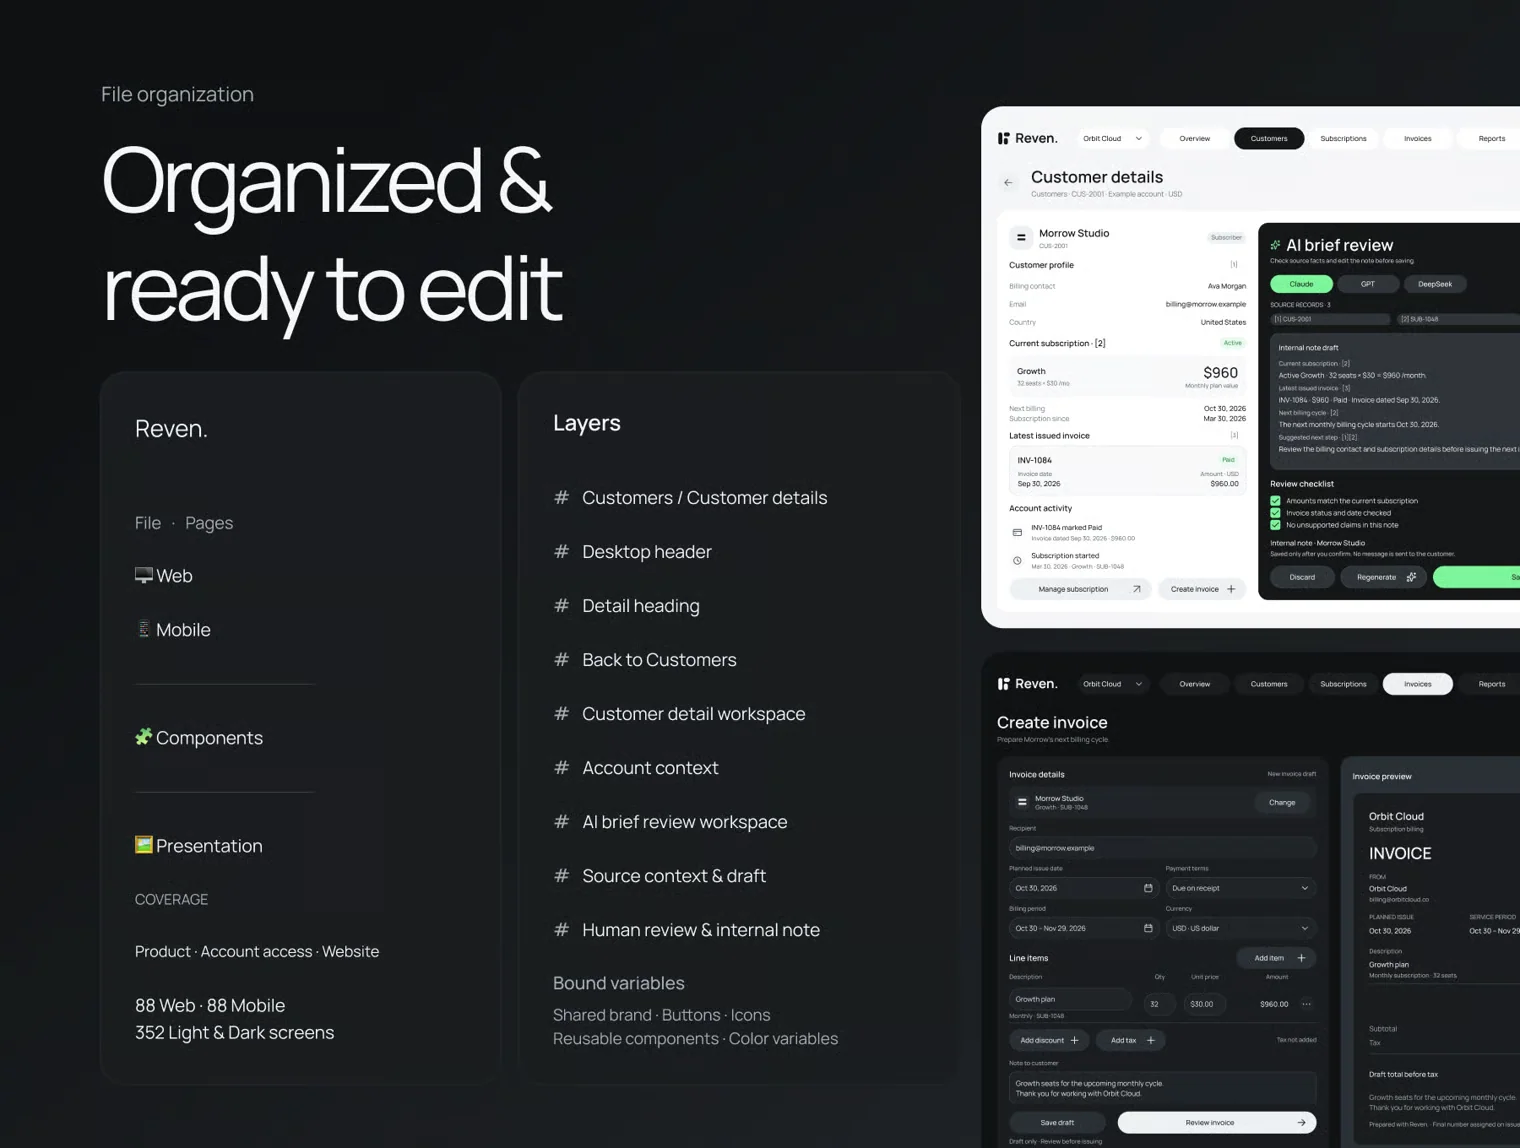Open the Orbit Cloud dropdown in the light Customer details window
Viewport: 1520px width, 1148px height.
(x=1112, y=138)
